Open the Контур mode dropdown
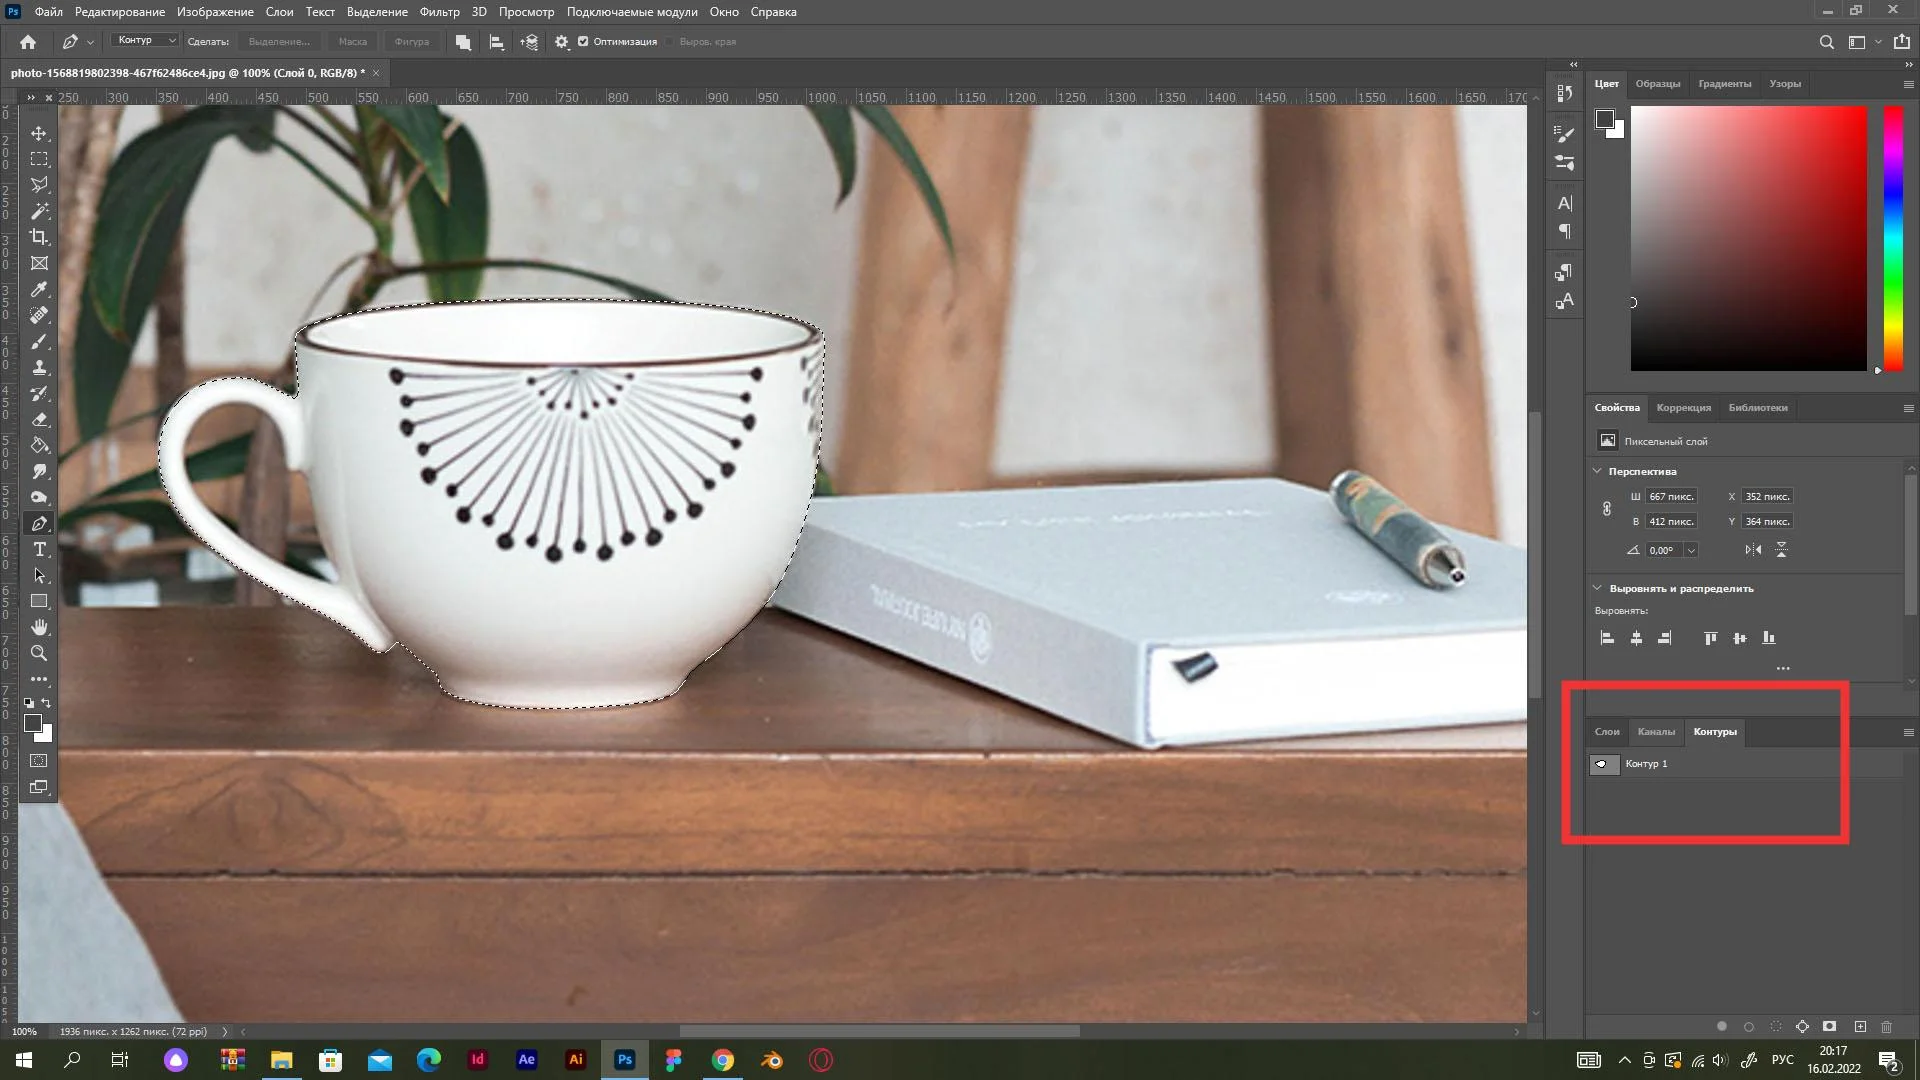This screenshot has width=1920, height=1080. (145, 41)
